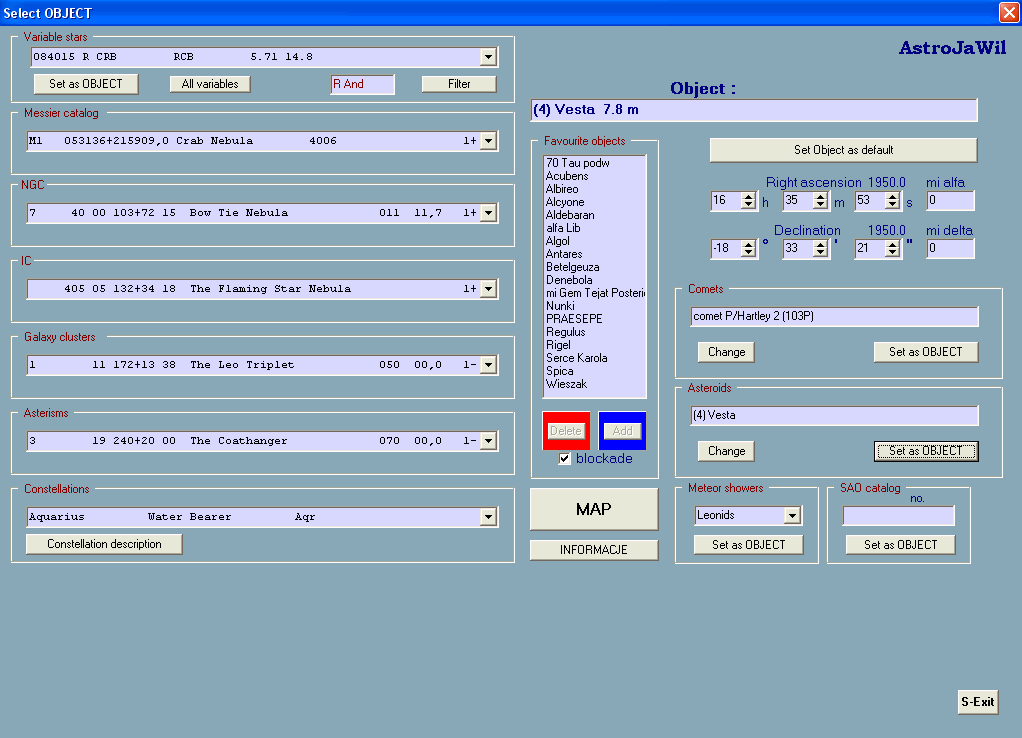Click the red Delete button
Image resolution: width=1022 pixels, height=738 pixels.
click(x=566, y=431)
